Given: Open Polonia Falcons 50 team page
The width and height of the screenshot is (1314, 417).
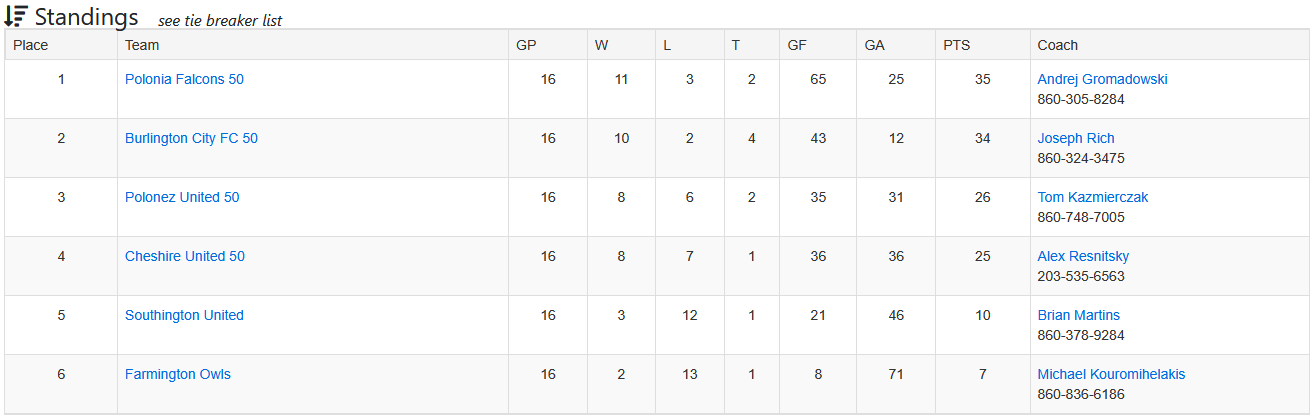Looking at the screenshot, I should (184, 79).
